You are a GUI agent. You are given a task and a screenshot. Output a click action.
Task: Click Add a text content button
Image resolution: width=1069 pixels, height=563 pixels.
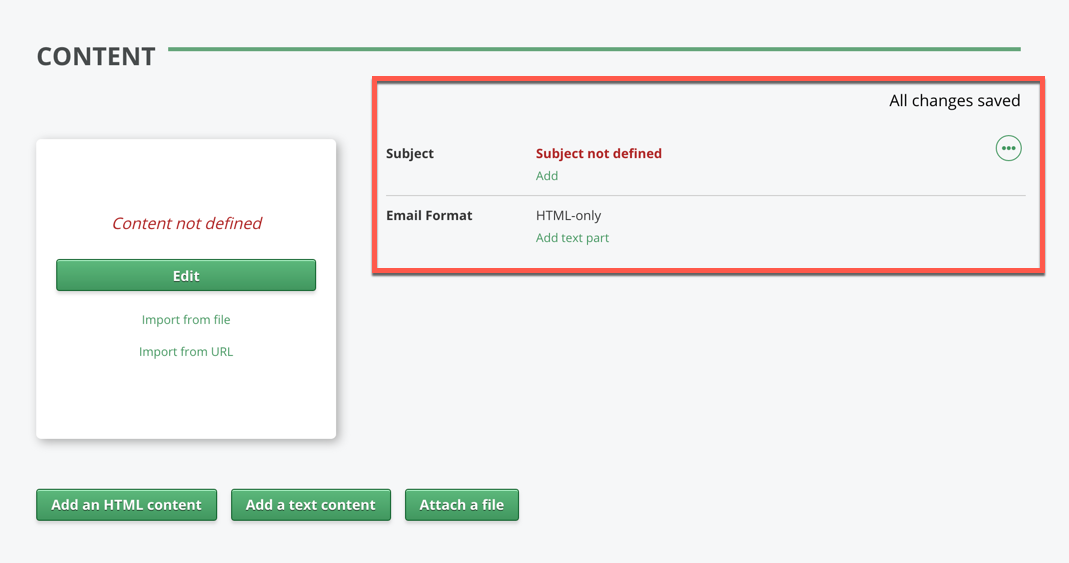310,505
